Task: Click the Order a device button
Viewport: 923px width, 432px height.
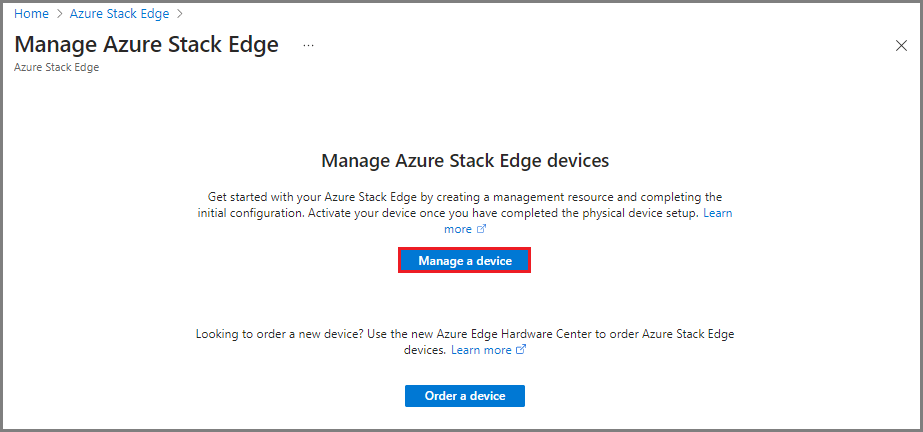Action: pyautogui.click(x=465, y=396)
